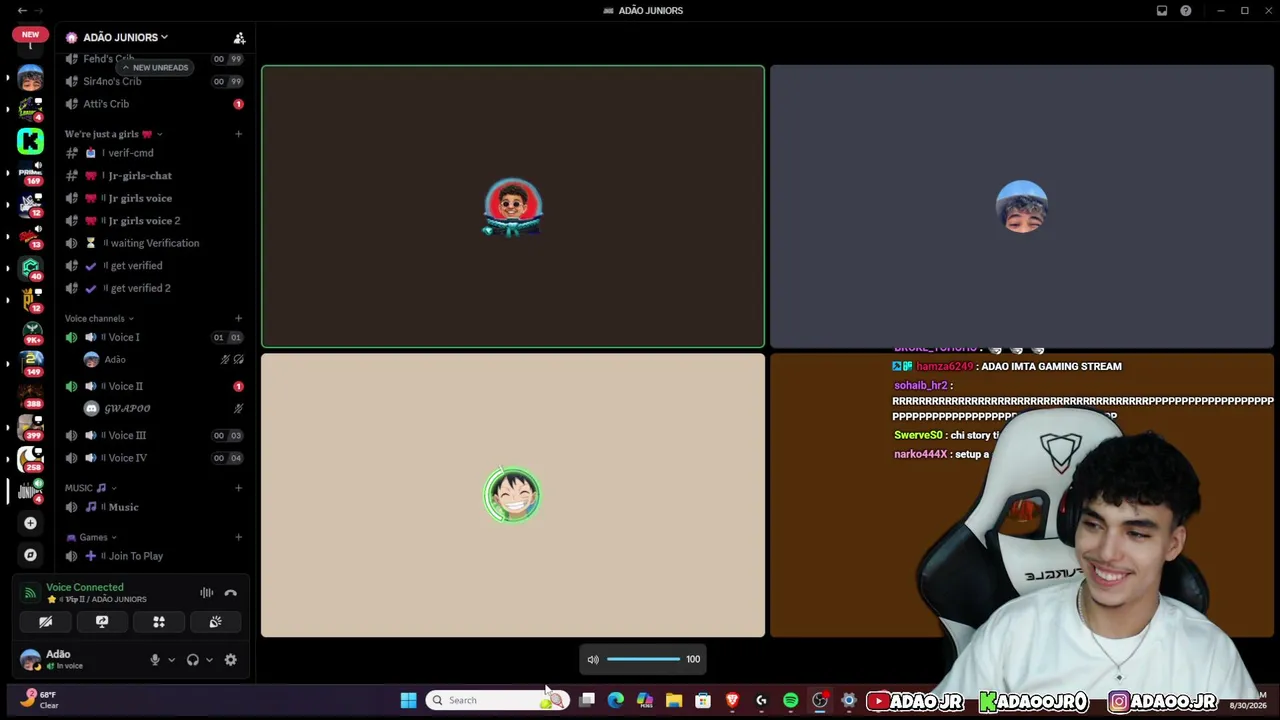Viewport: 1280px width, 720px height.
Task: Add a channel to MUSIC category
Action: click(x=238, y=488)
